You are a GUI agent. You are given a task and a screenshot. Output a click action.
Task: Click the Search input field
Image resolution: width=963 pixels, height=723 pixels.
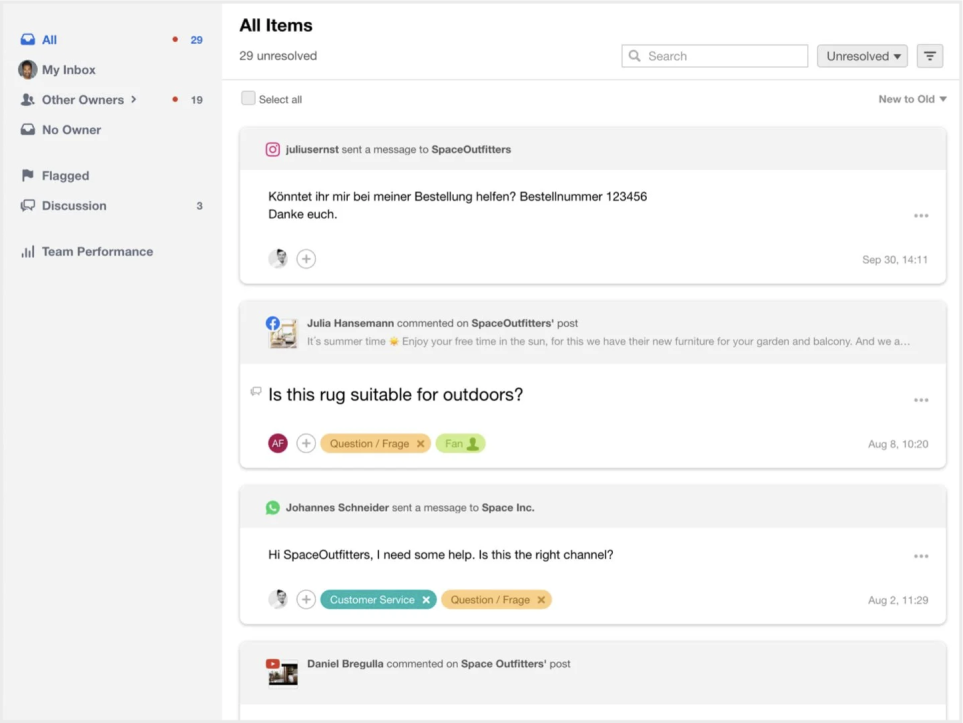pyautogui.click(x=715, y=56)
